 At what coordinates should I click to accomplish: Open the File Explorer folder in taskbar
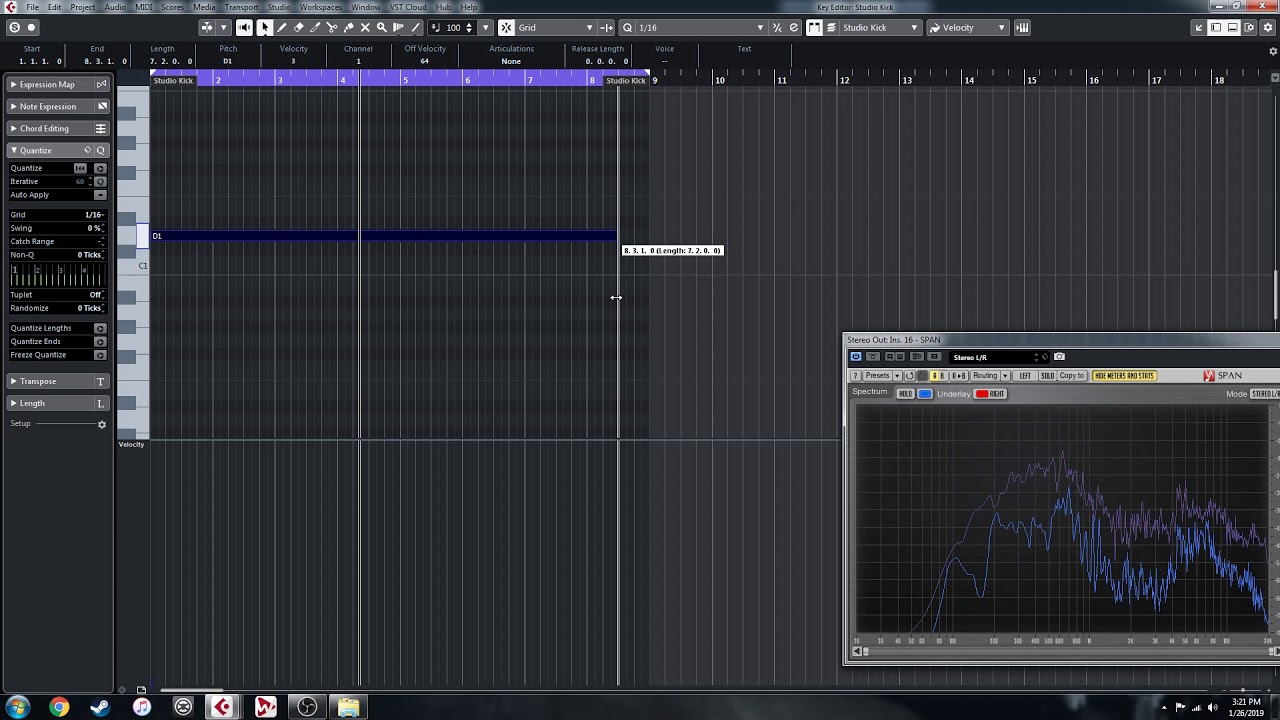(x=348, y=707)
